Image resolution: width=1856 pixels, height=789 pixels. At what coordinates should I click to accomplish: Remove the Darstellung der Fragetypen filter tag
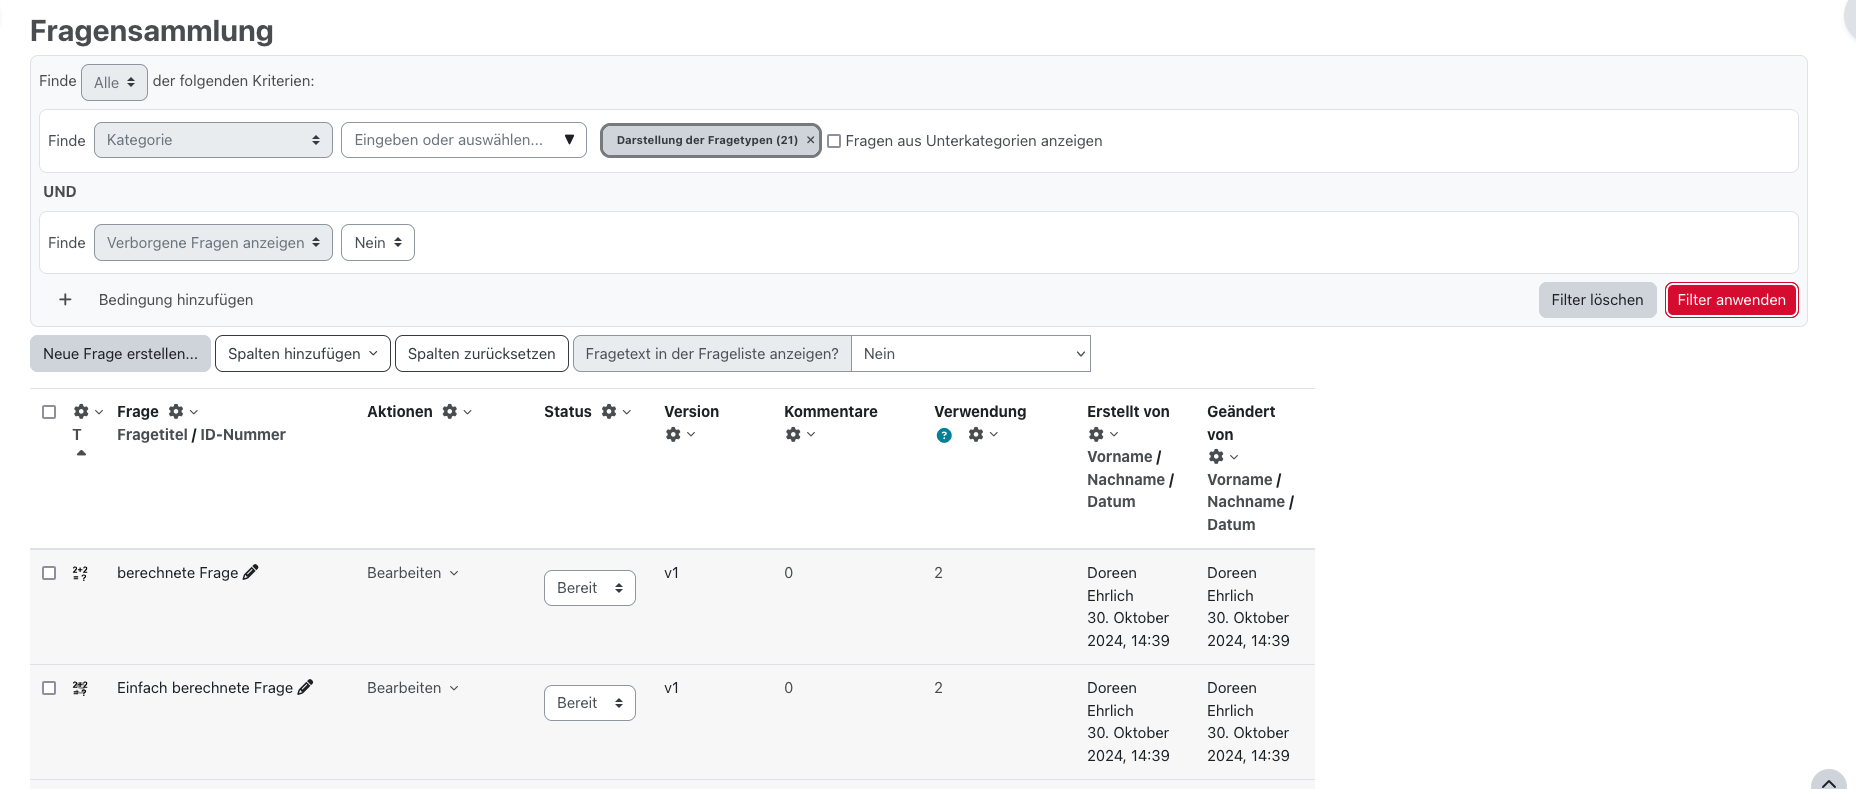[810, 141]
